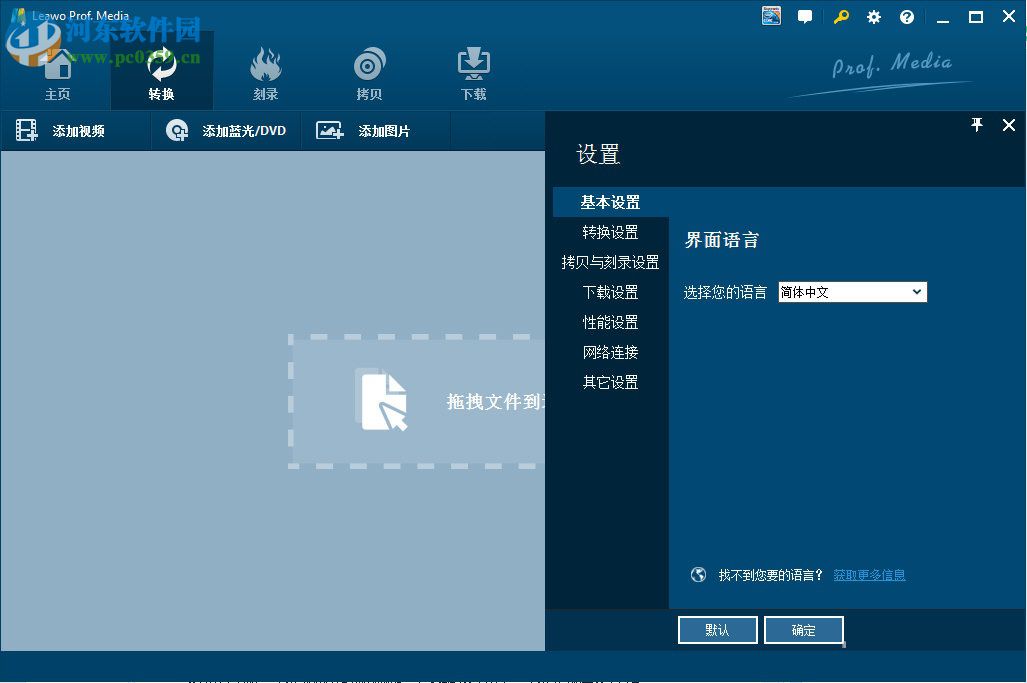1027x683 pixels.
Task: Open the 性能设置 settings section
Action: tap(610, 322)
